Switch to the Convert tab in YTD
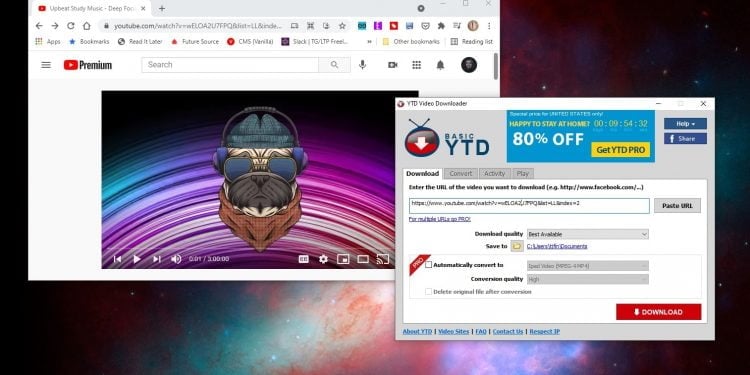This screenshot has height=375, width=750. point(461,174)
